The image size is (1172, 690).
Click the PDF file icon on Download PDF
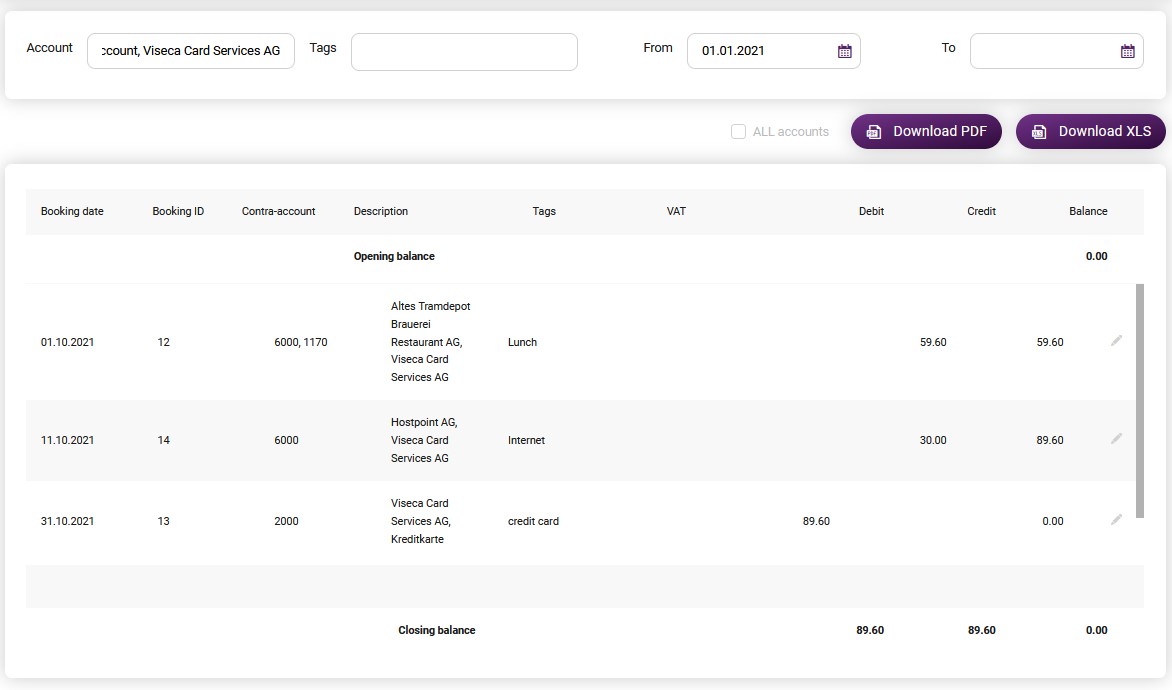pos(873,132)
